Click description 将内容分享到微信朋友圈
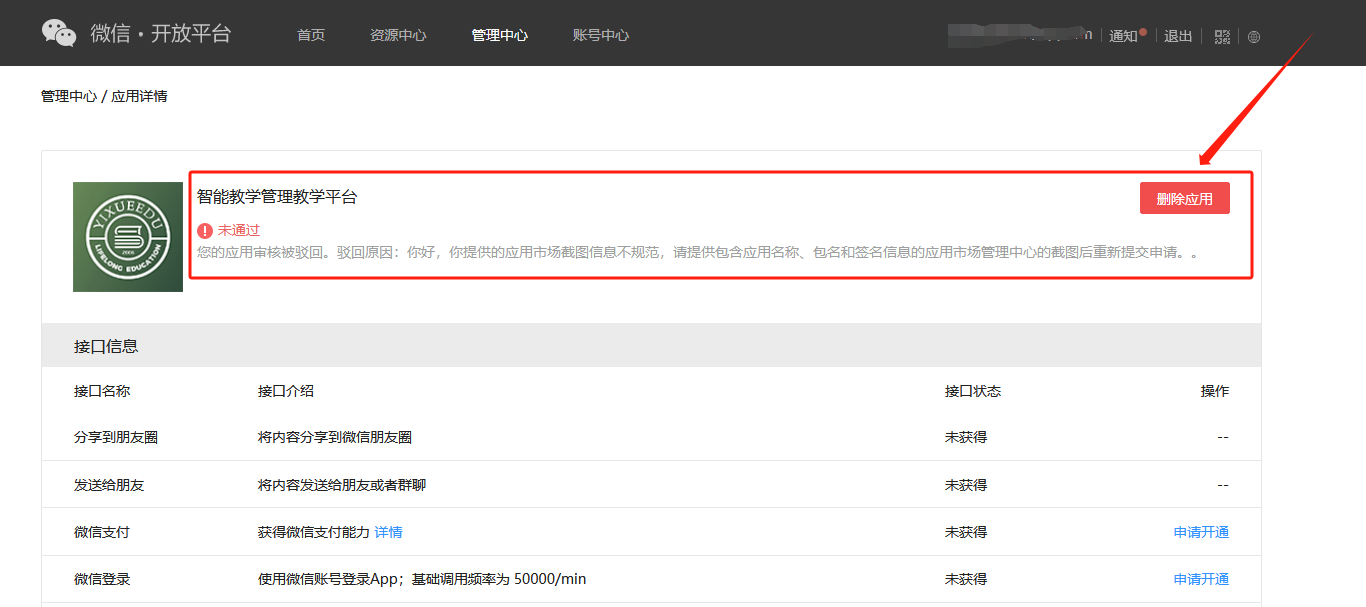Screen dimensions: 1366x607 [x=335, y=437]
